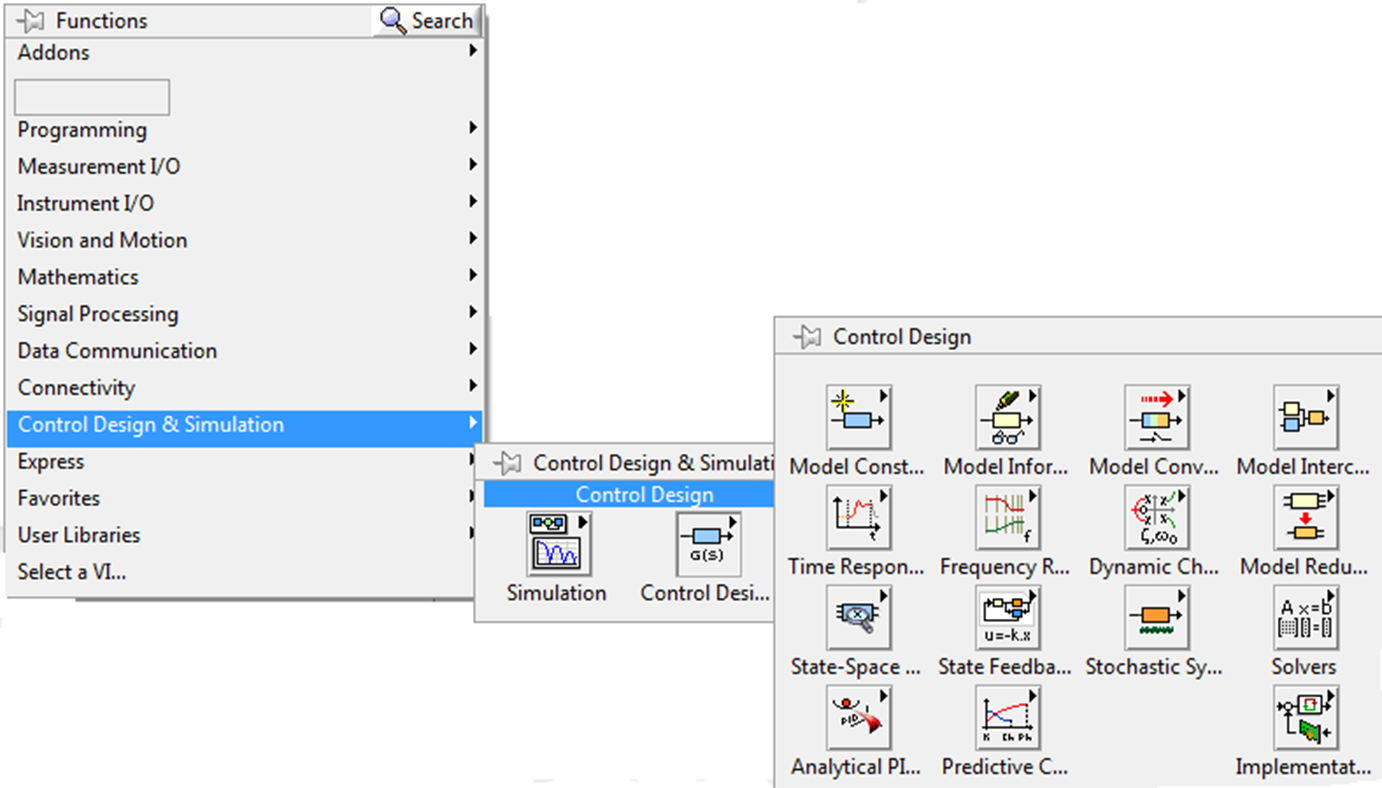1382x788 pixels.
Task: Open the Model Interconnection palette icon
Action: click(1305, 417)
